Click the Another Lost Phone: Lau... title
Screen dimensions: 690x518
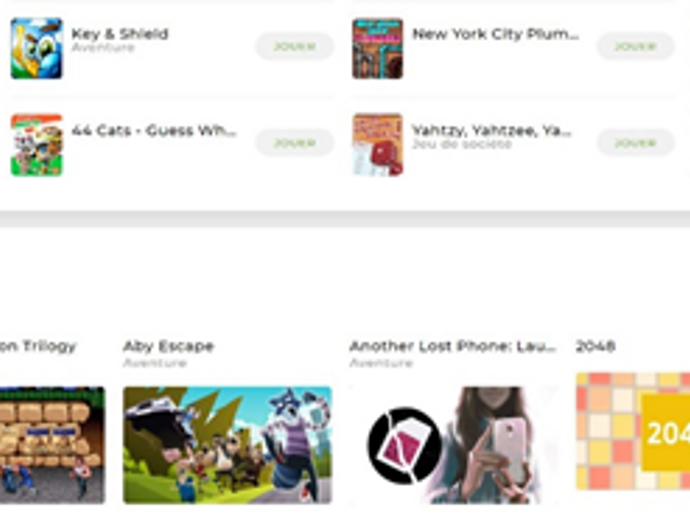point(453,346)
